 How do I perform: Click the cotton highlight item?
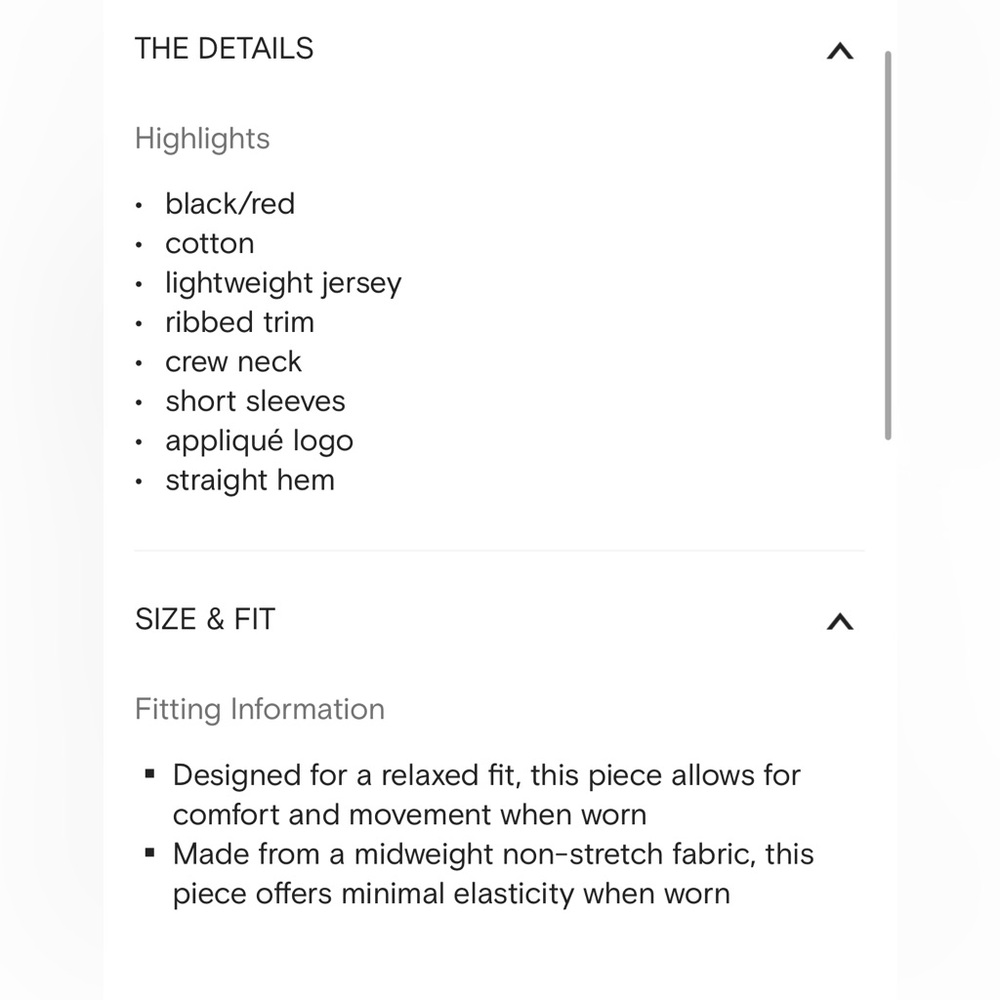[x=210, y=244]
